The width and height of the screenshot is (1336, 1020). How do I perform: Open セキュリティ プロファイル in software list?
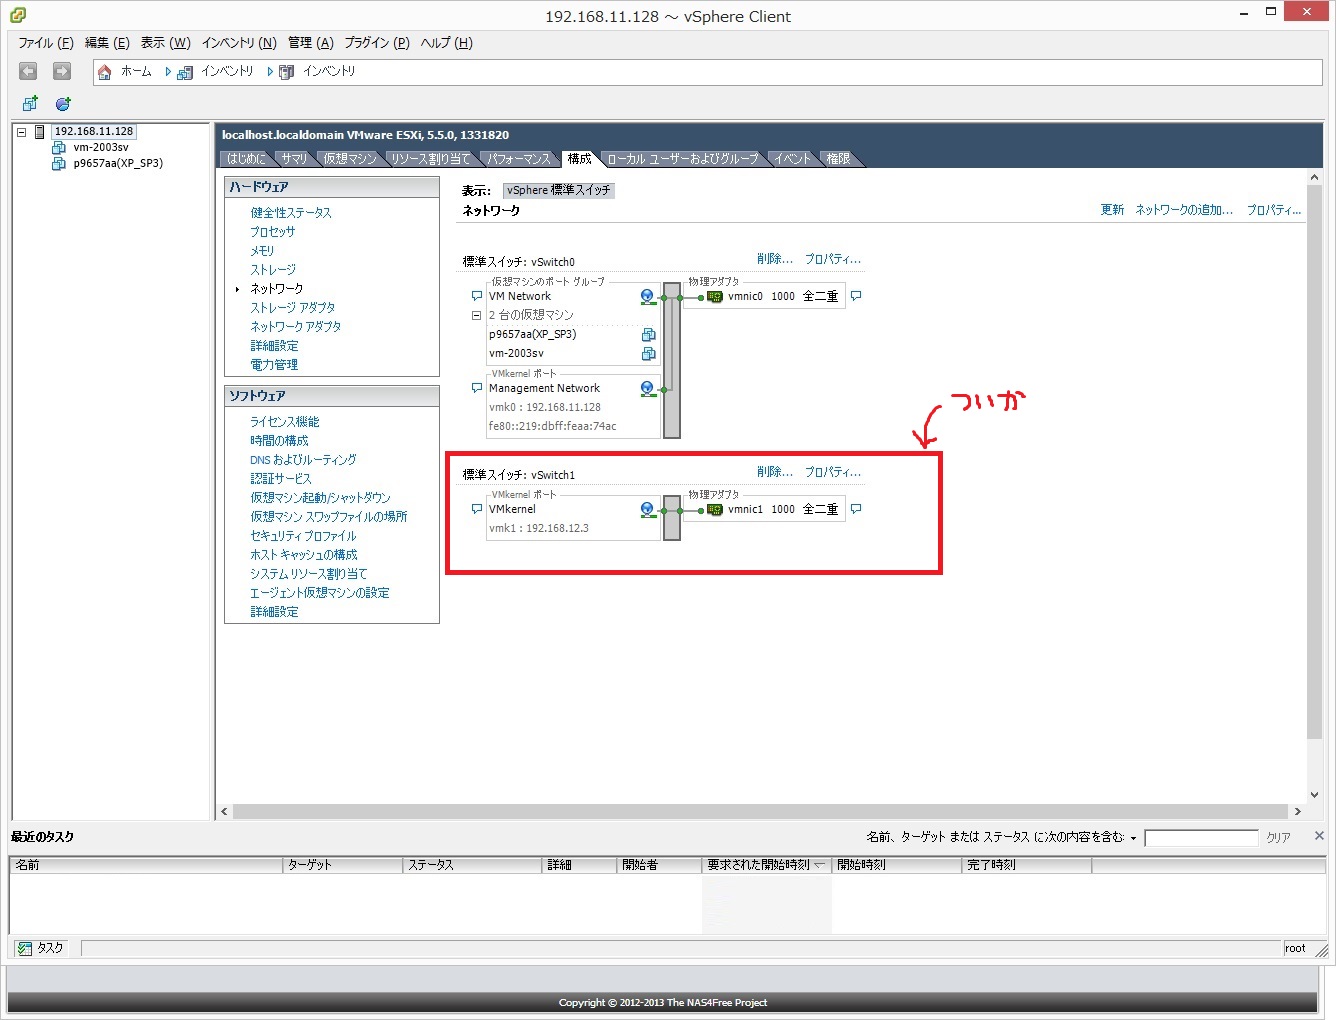(303, 536)
